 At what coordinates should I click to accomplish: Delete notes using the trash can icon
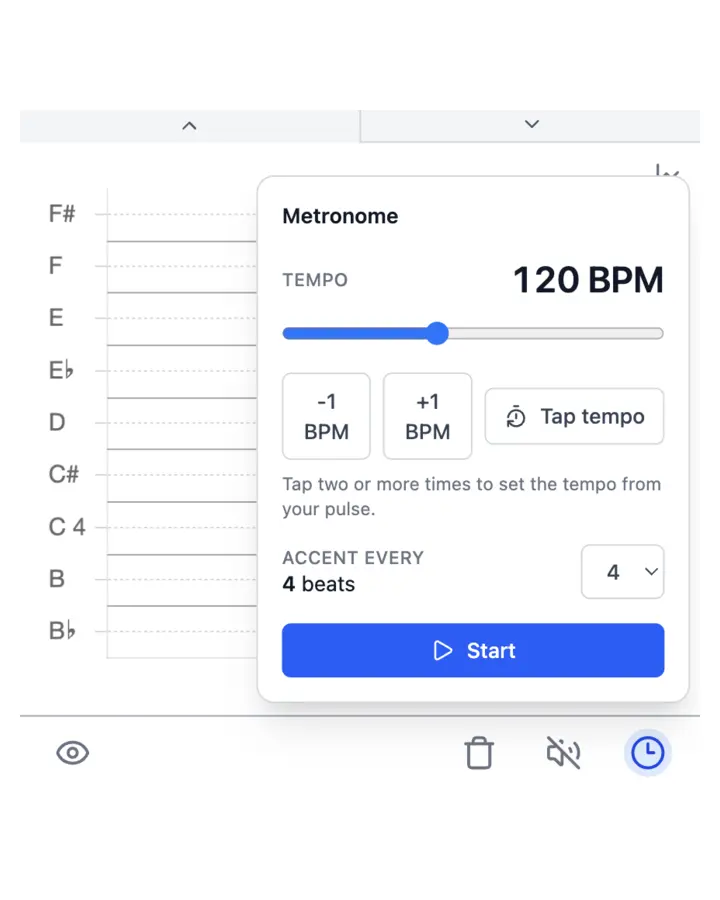pos(479,753)
